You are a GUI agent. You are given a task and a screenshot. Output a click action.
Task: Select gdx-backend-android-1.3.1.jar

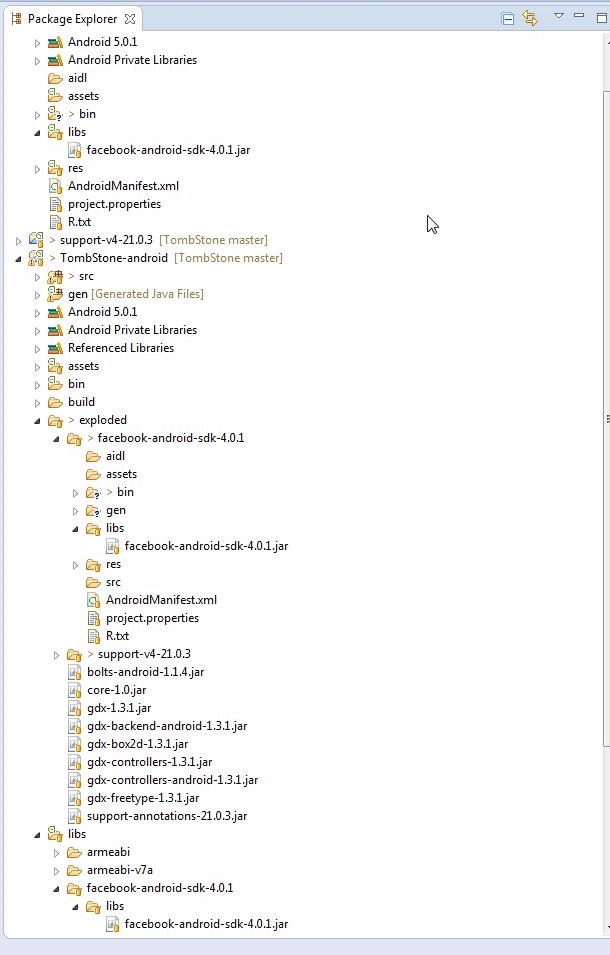coord(167,726)
